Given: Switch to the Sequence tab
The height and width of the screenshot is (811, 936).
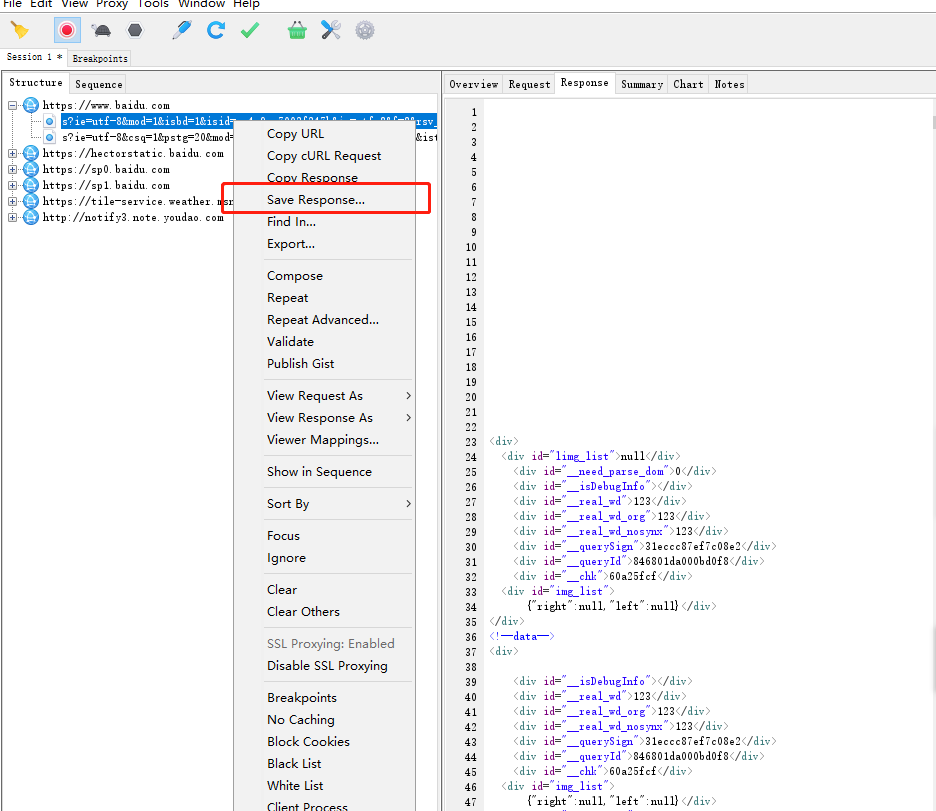Looking at the screenshot, I should click(x=98, y=84).
